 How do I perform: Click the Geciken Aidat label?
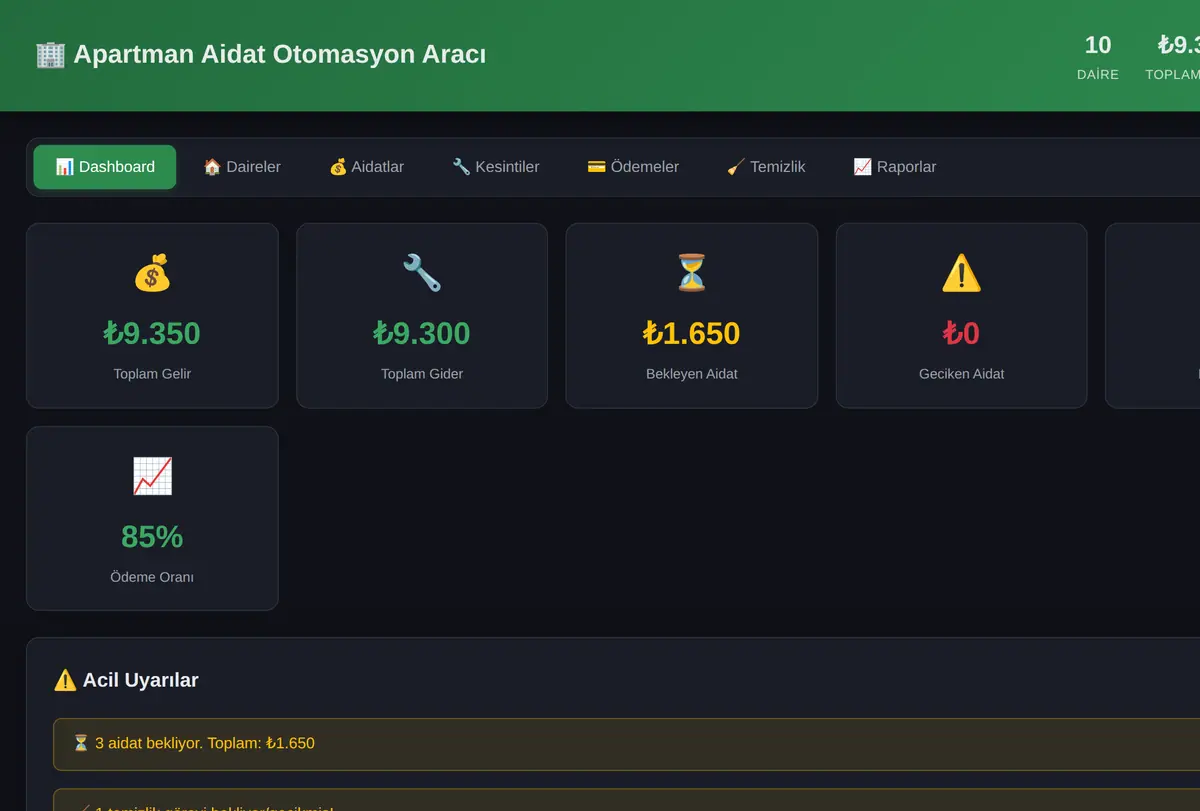[961, 374]
